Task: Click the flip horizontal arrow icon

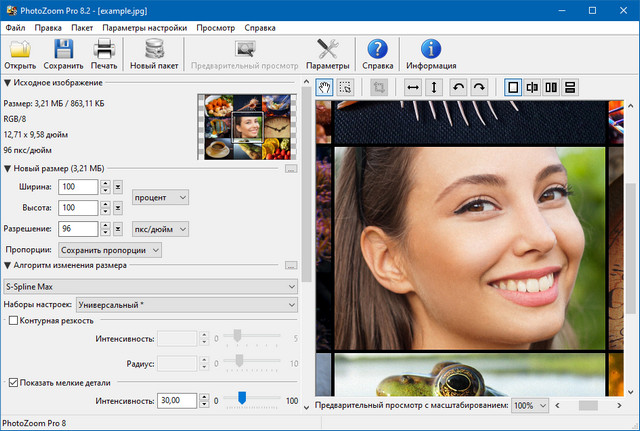Action: coord(412,87)
